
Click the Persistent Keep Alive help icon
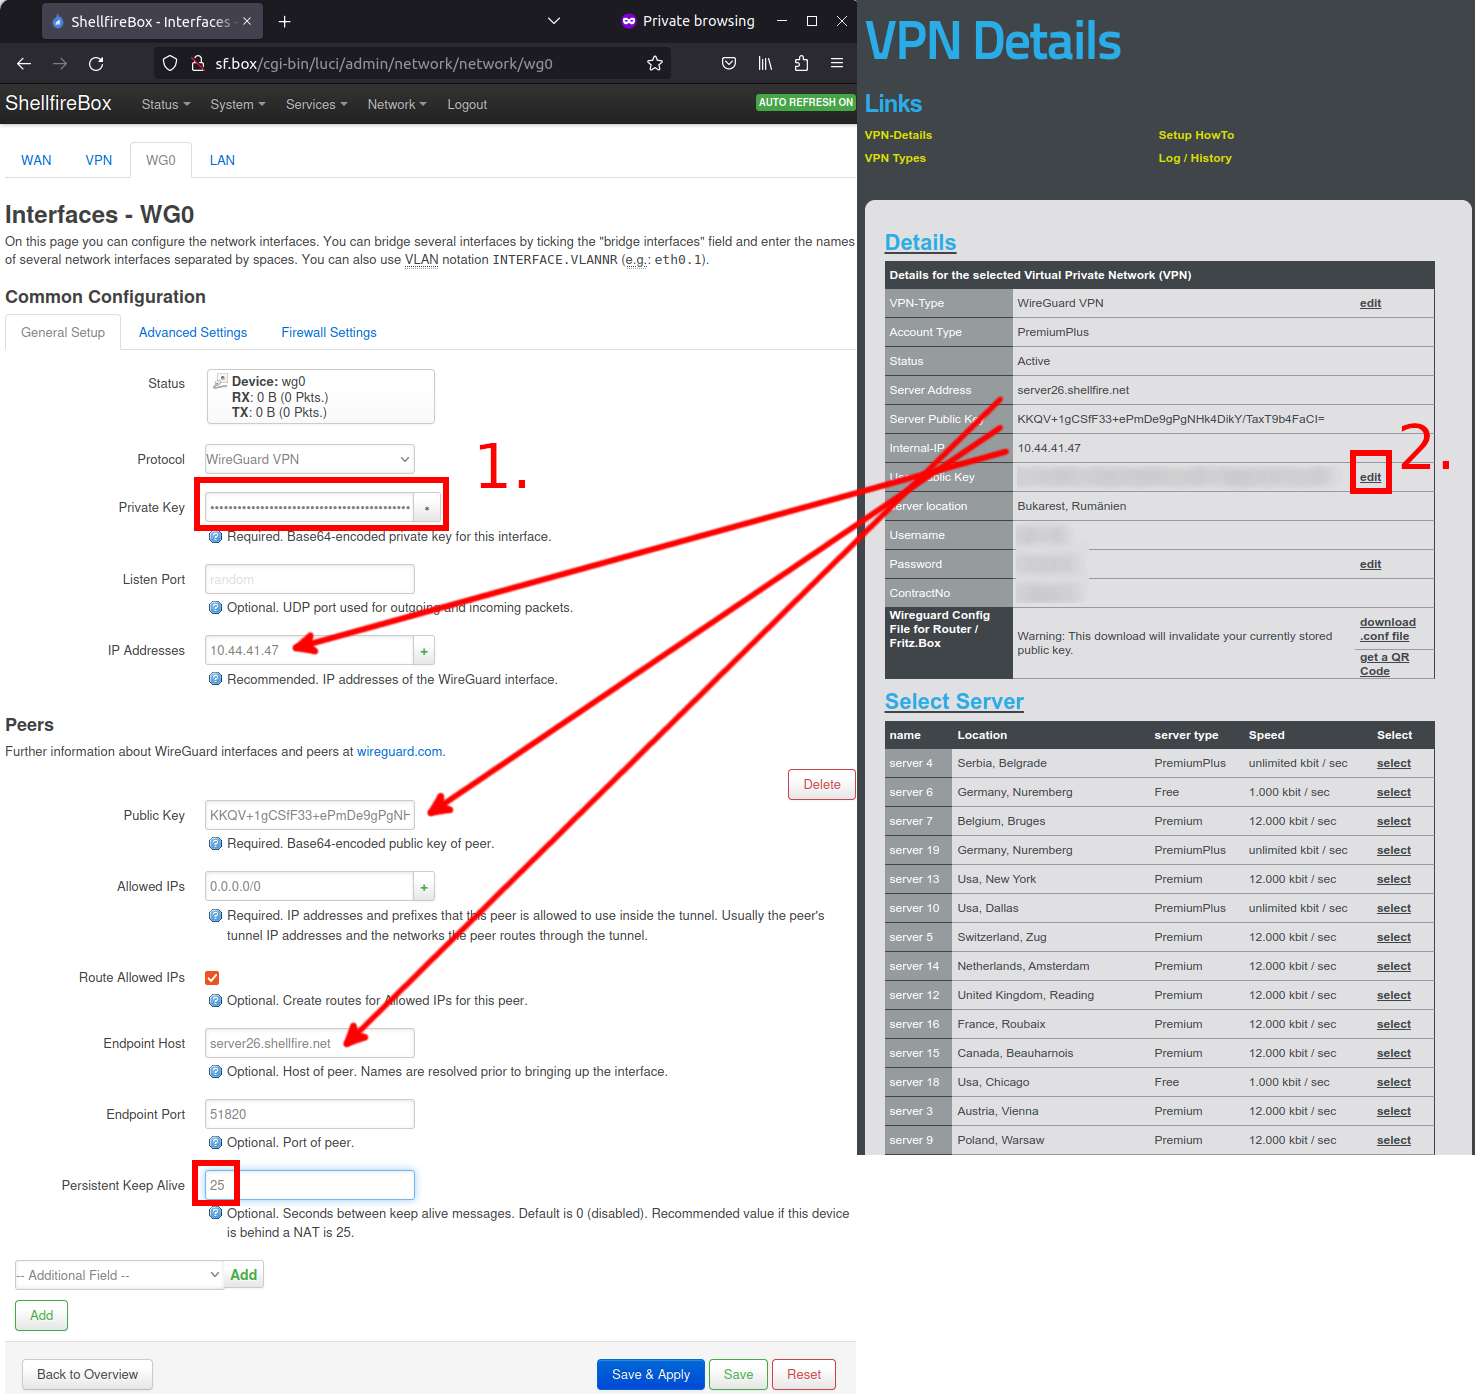coord(215,1214)
